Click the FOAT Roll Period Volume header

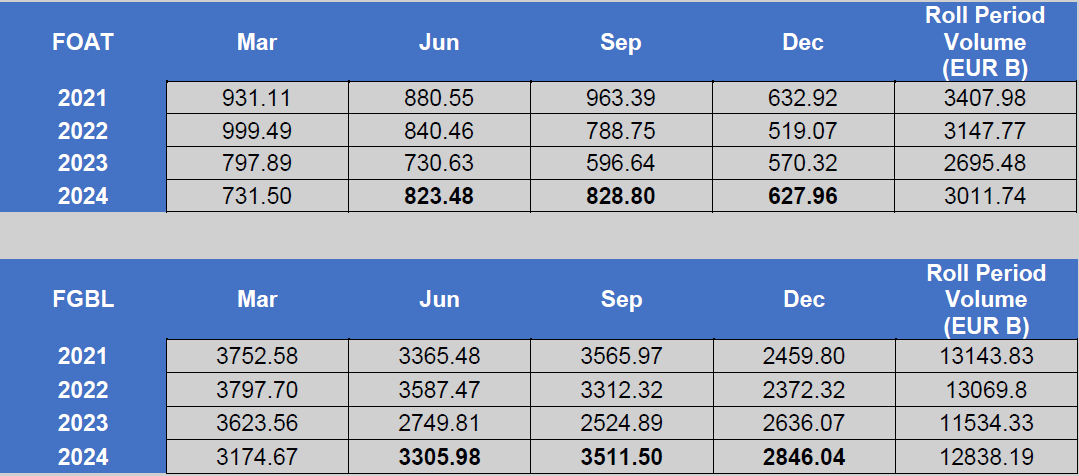985,43
